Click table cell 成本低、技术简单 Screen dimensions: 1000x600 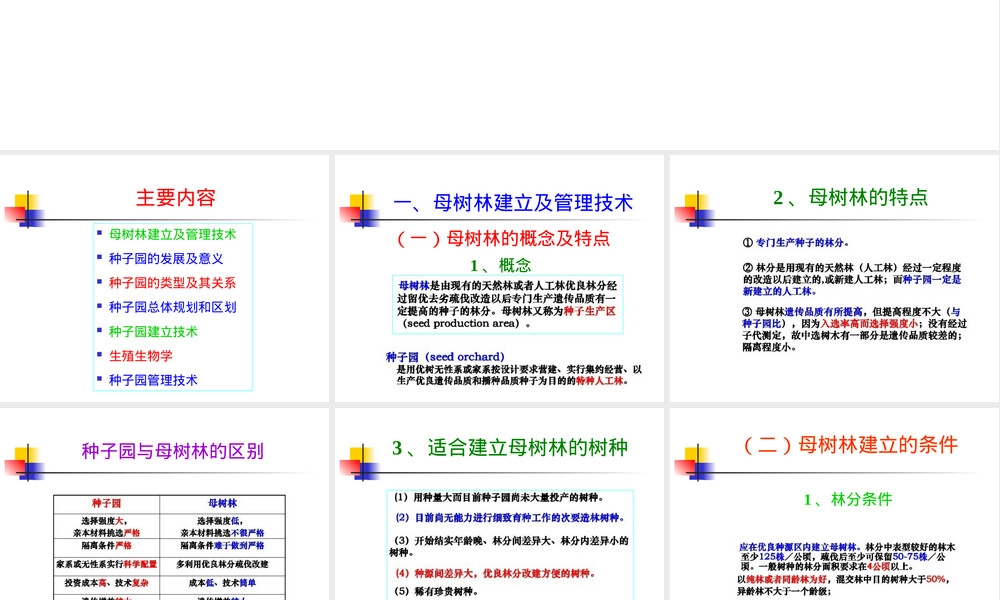tap(222, 583)
